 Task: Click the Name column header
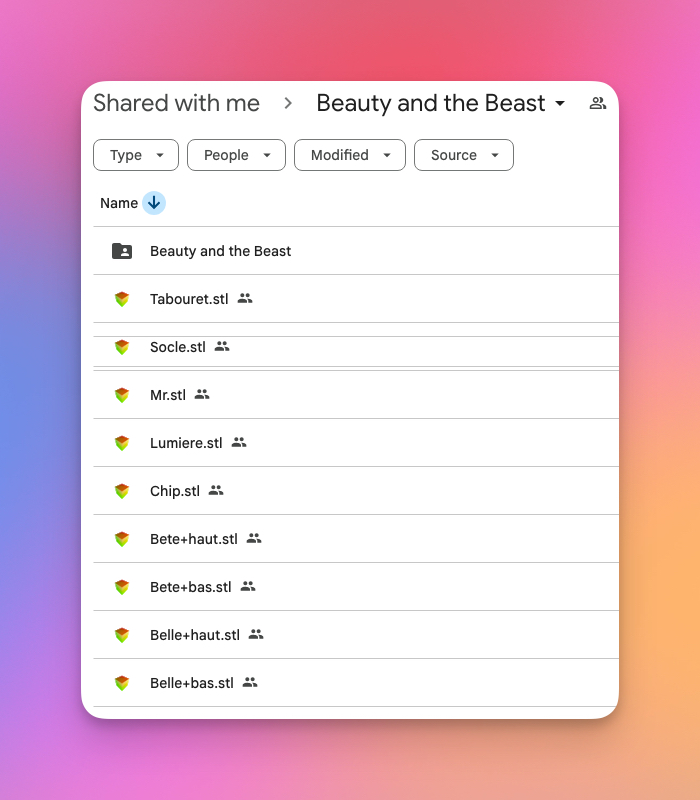coord(119,203)
